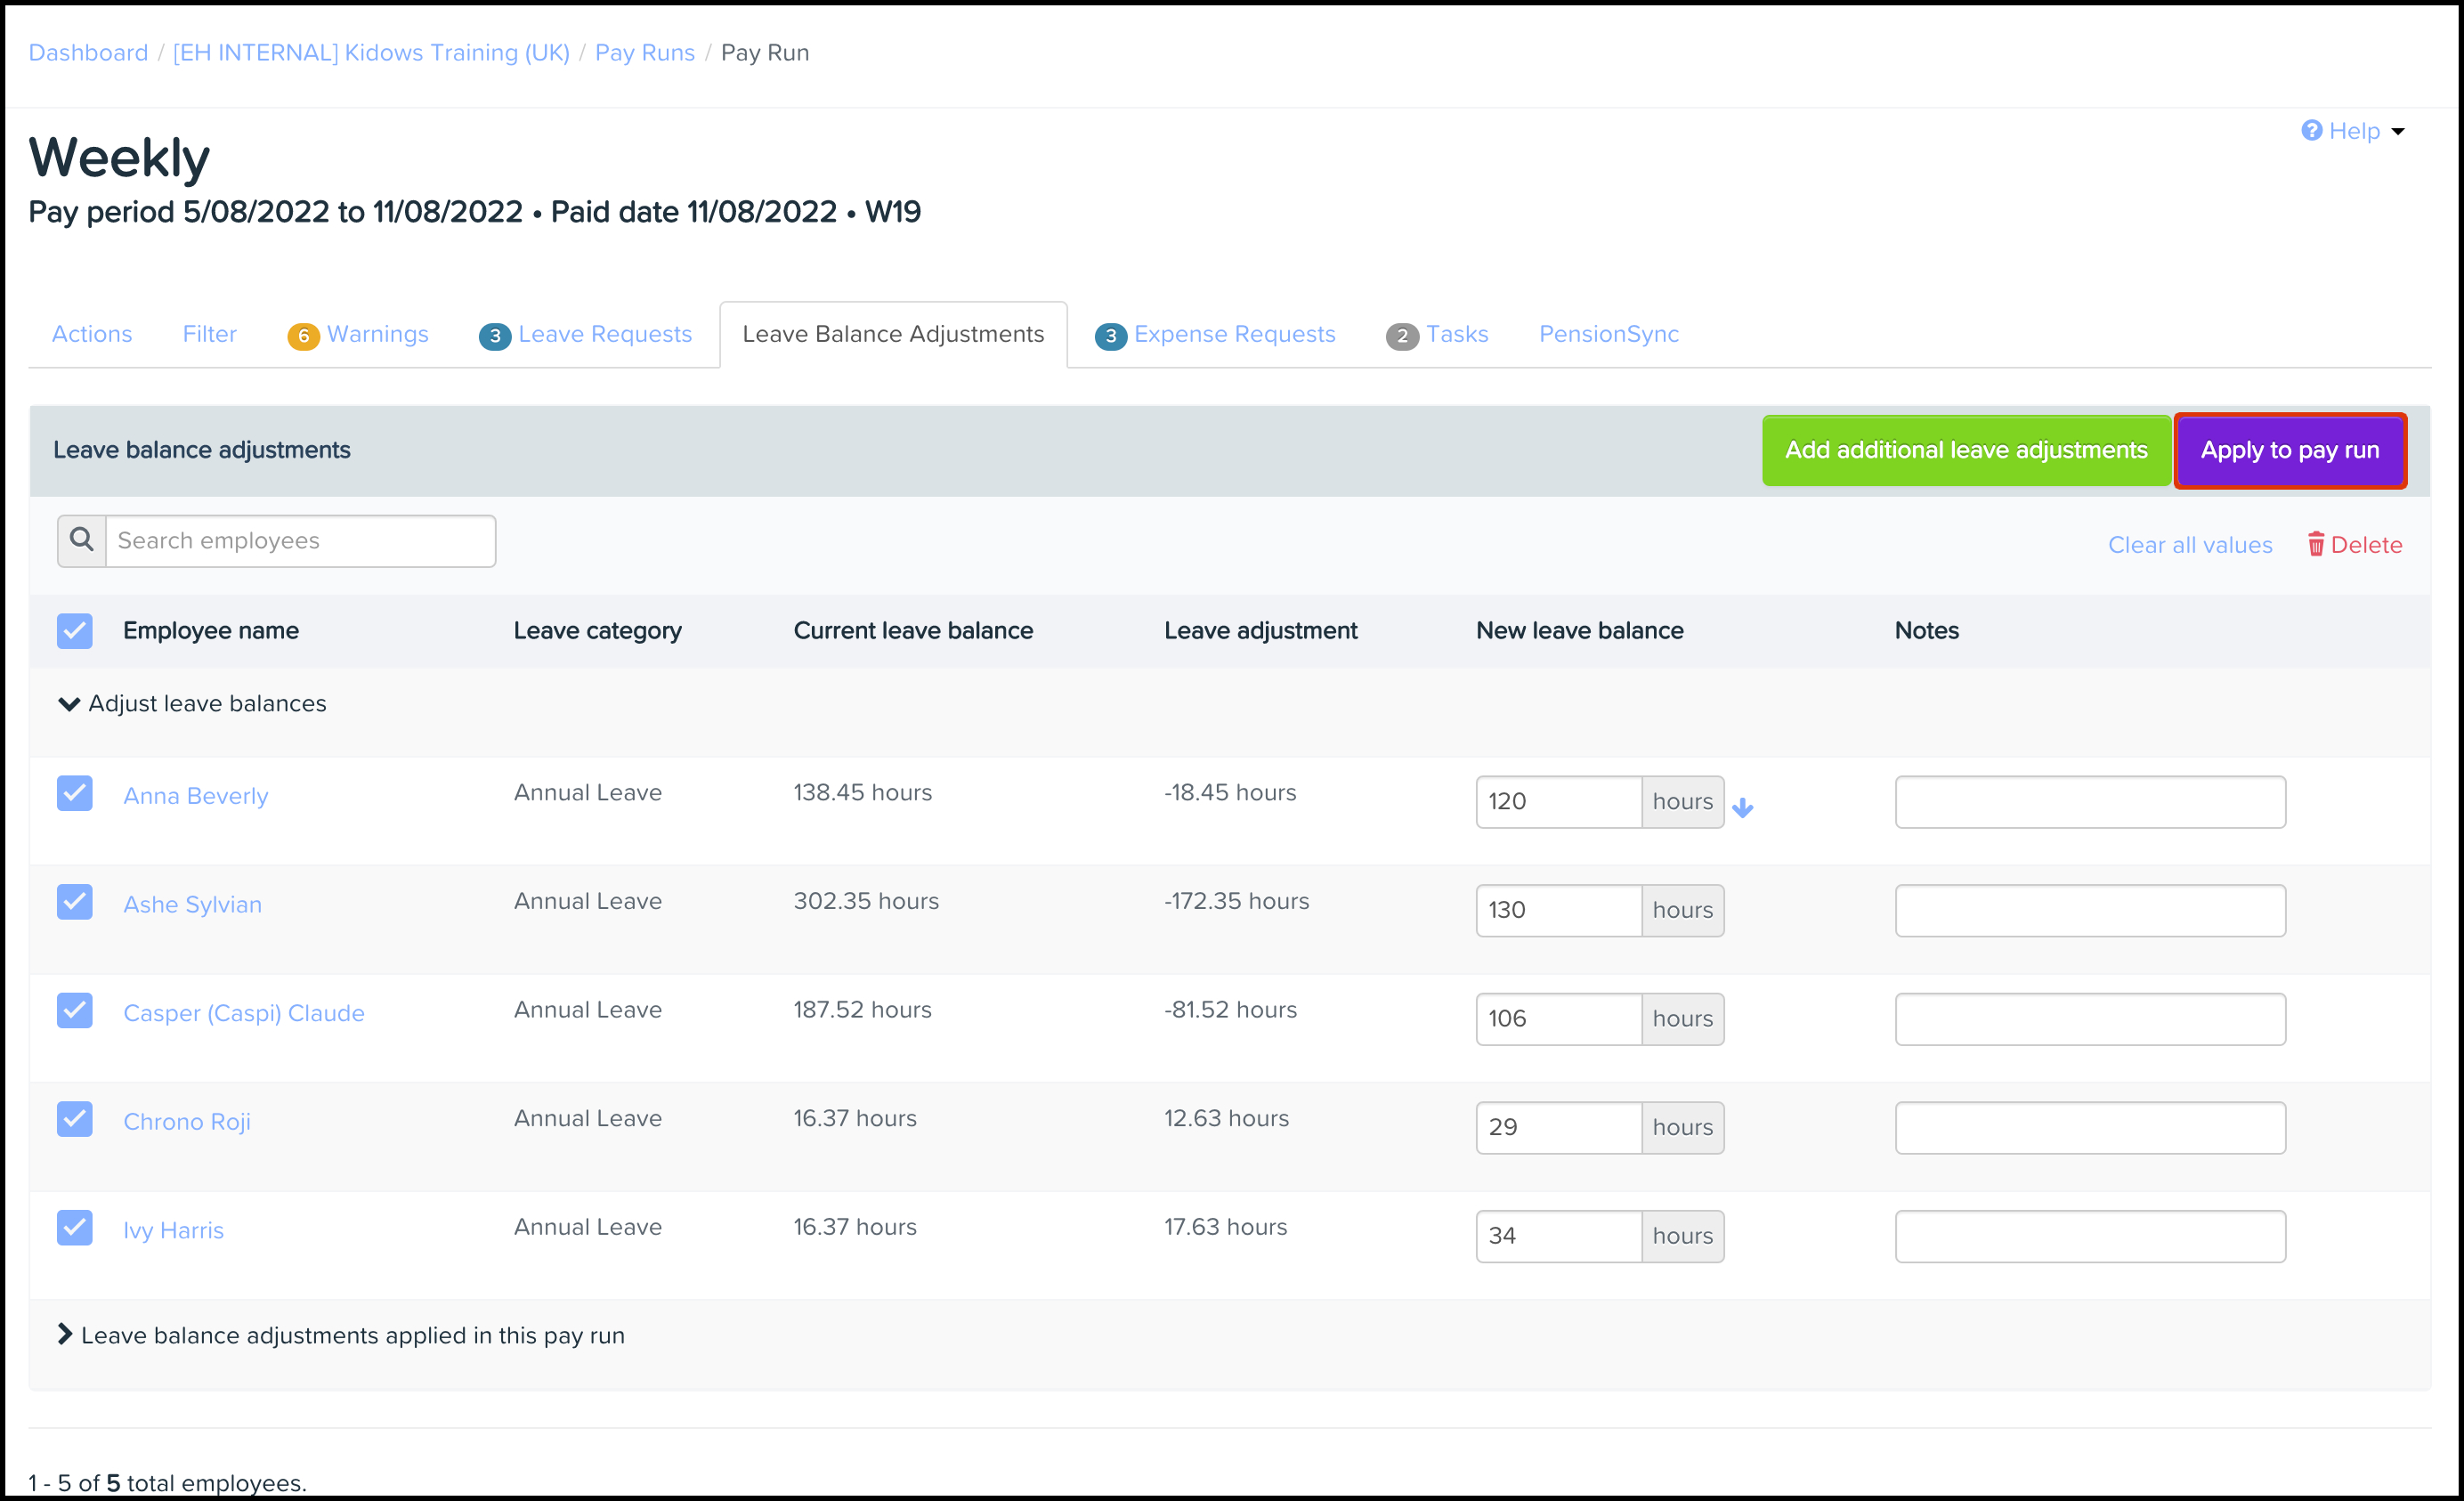The height and width of the screenshot is (1501, 2464).
Task: Expand Leave balance adjustments applied in this pay run
Action: click(65, 1334)
